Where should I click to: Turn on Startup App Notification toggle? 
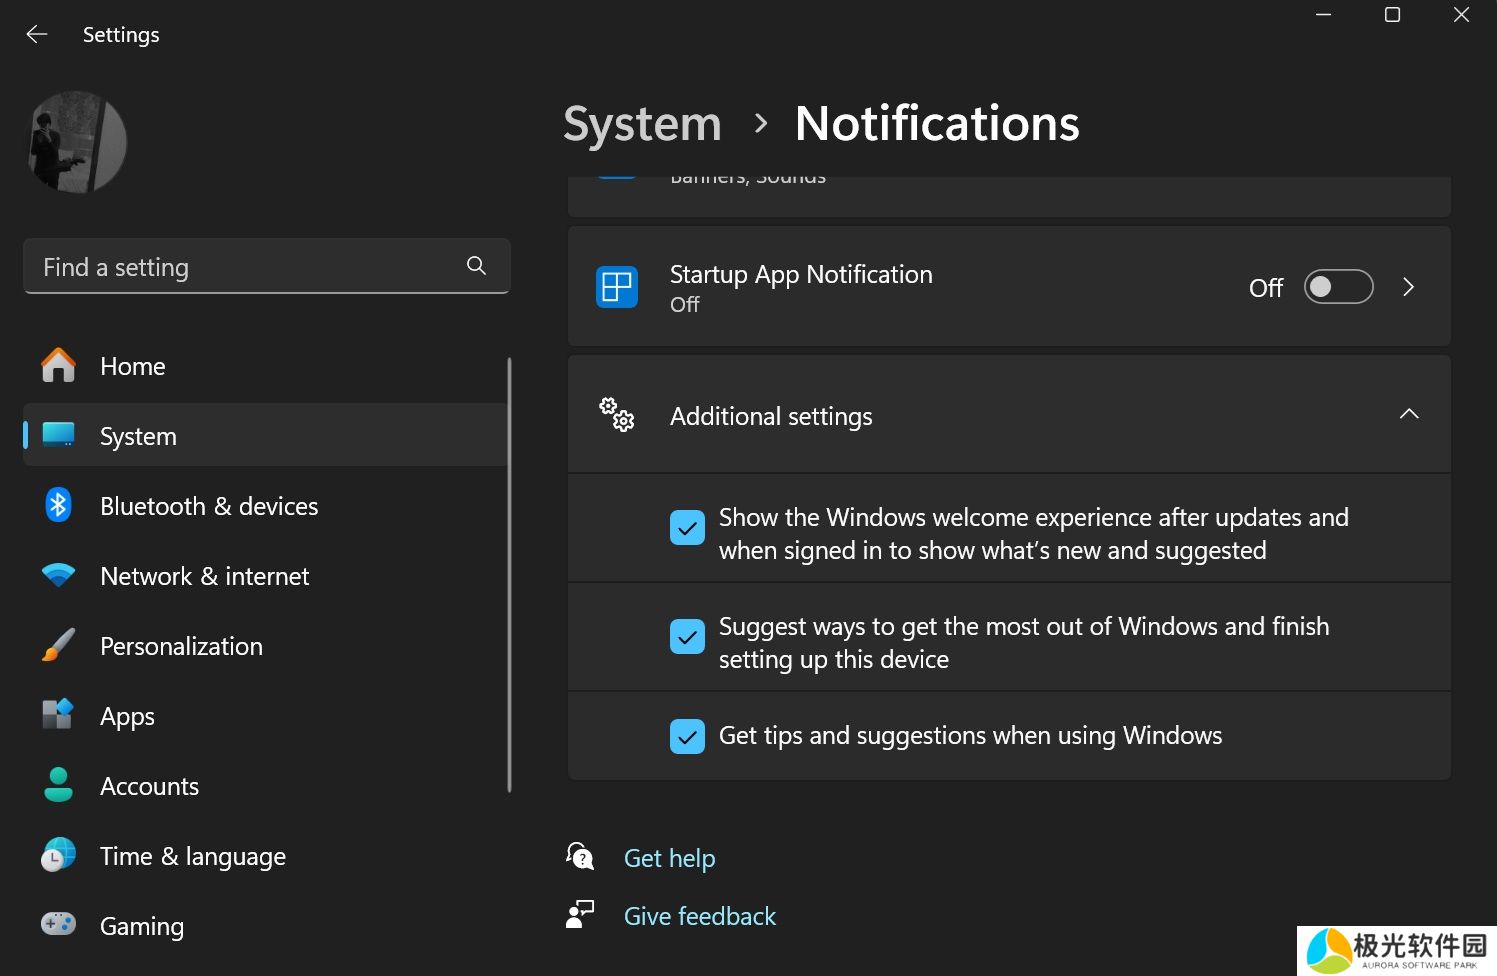pyautogui.click(x=1338, y=287)
